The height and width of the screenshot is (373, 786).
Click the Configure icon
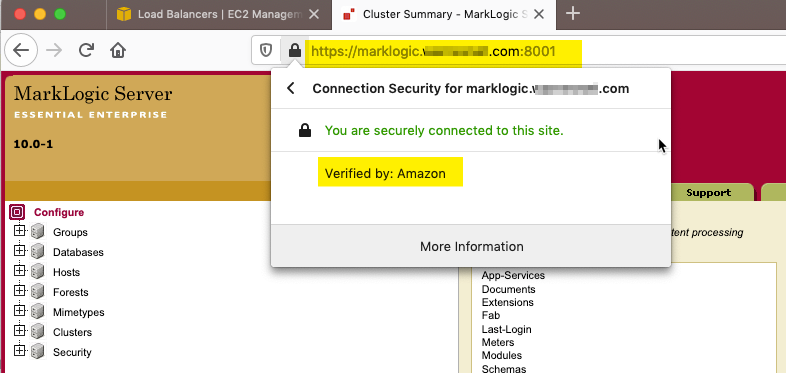click(17, 213)
